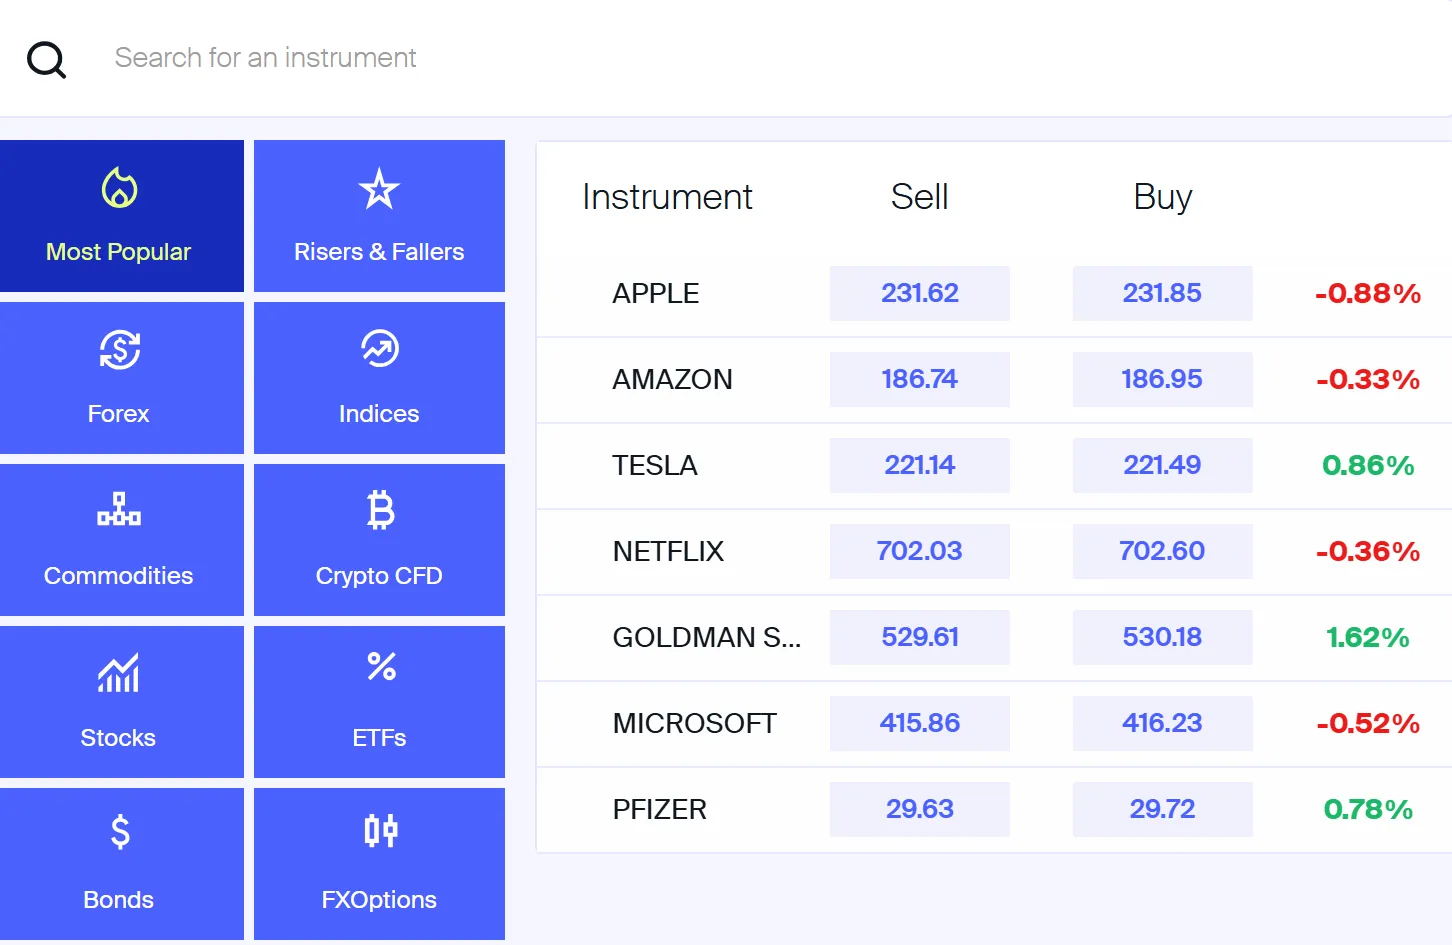Open the Bonds category label

118,900
